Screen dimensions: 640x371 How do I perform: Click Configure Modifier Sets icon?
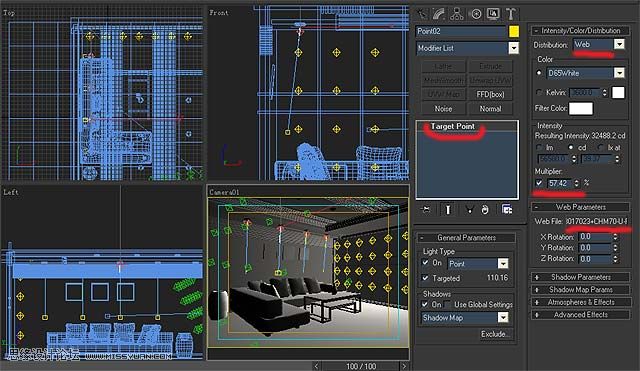point(507,209)
